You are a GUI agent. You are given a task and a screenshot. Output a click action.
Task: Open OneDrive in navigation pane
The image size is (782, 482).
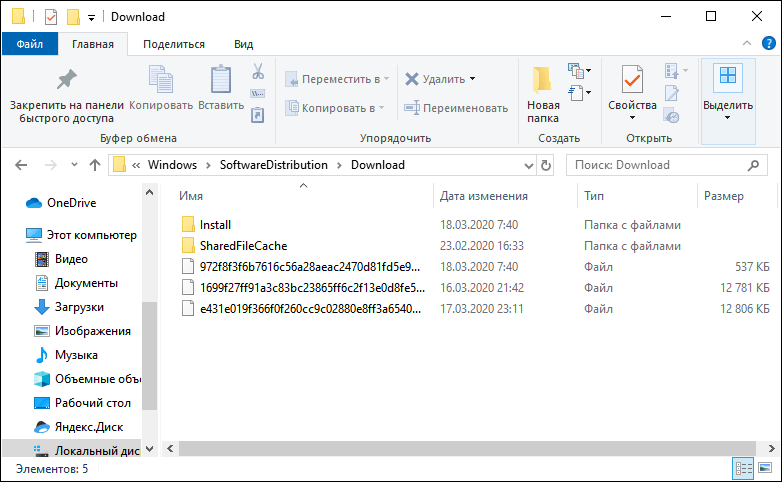(x=71, y=203)
